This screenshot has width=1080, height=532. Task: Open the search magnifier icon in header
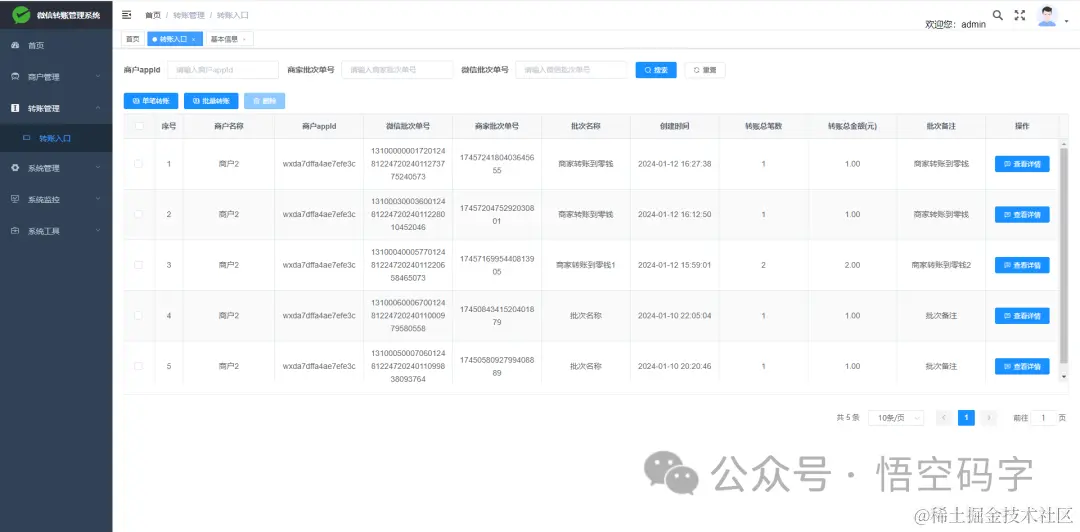point(997,14)
